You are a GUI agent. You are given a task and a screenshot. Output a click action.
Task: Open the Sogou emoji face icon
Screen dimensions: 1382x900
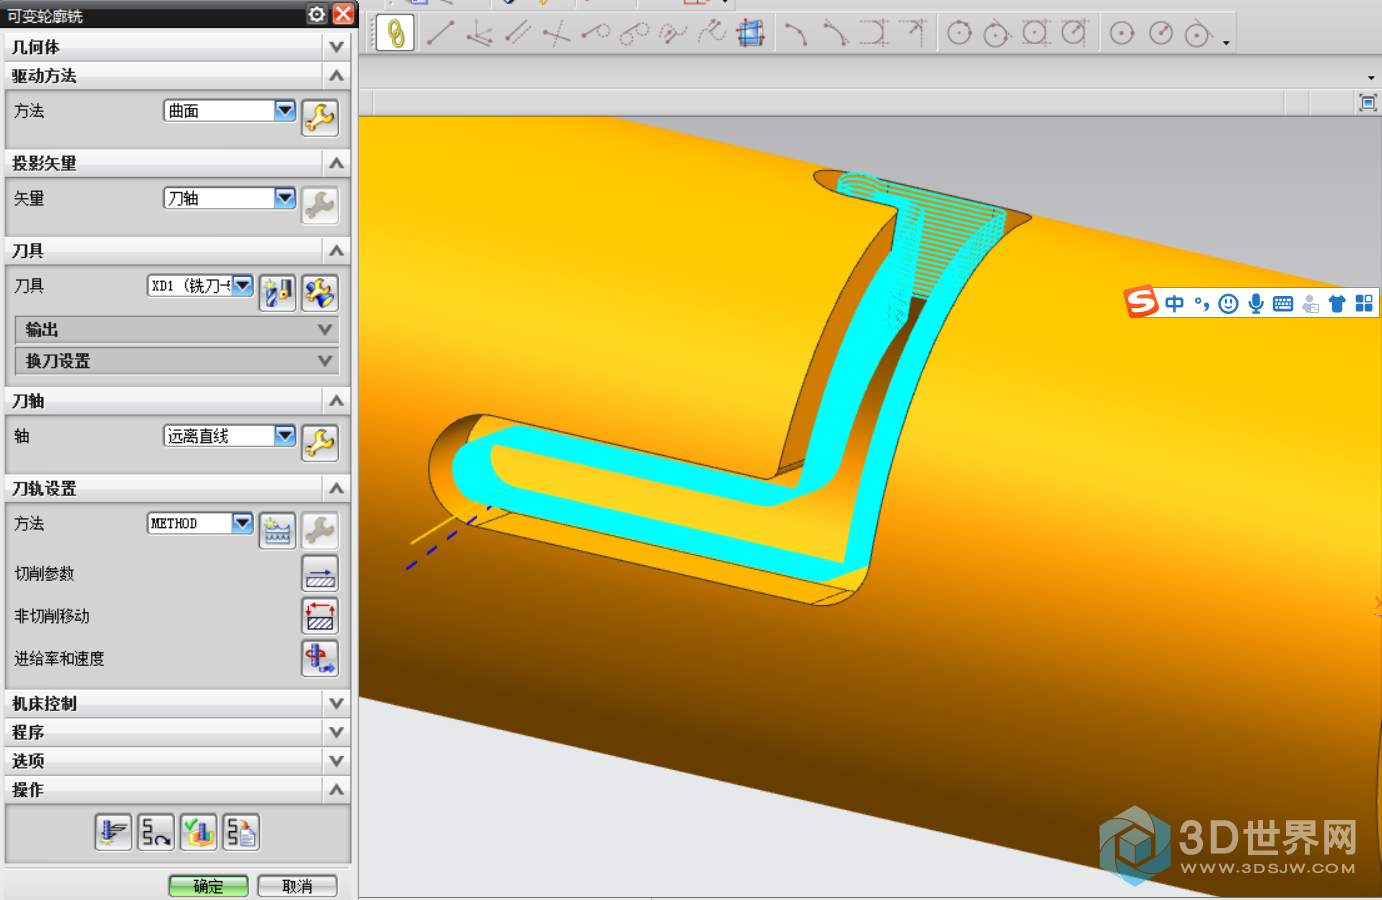click(1229, 304)
